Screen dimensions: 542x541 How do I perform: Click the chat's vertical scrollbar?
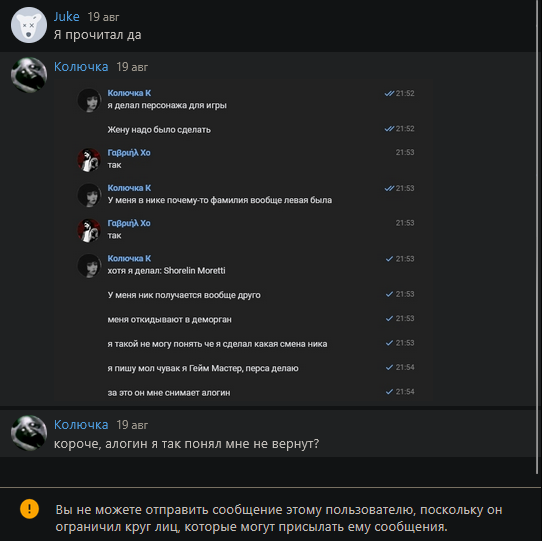[x=537, y=237]
